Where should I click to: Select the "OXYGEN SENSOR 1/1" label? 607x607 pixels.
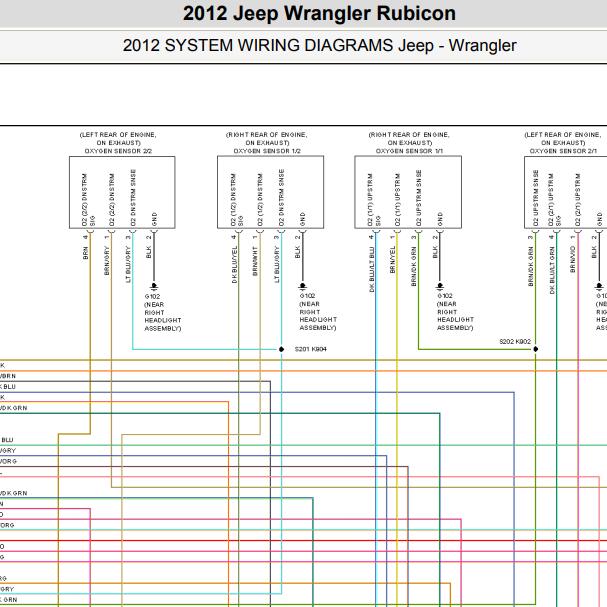pos(409,151)
